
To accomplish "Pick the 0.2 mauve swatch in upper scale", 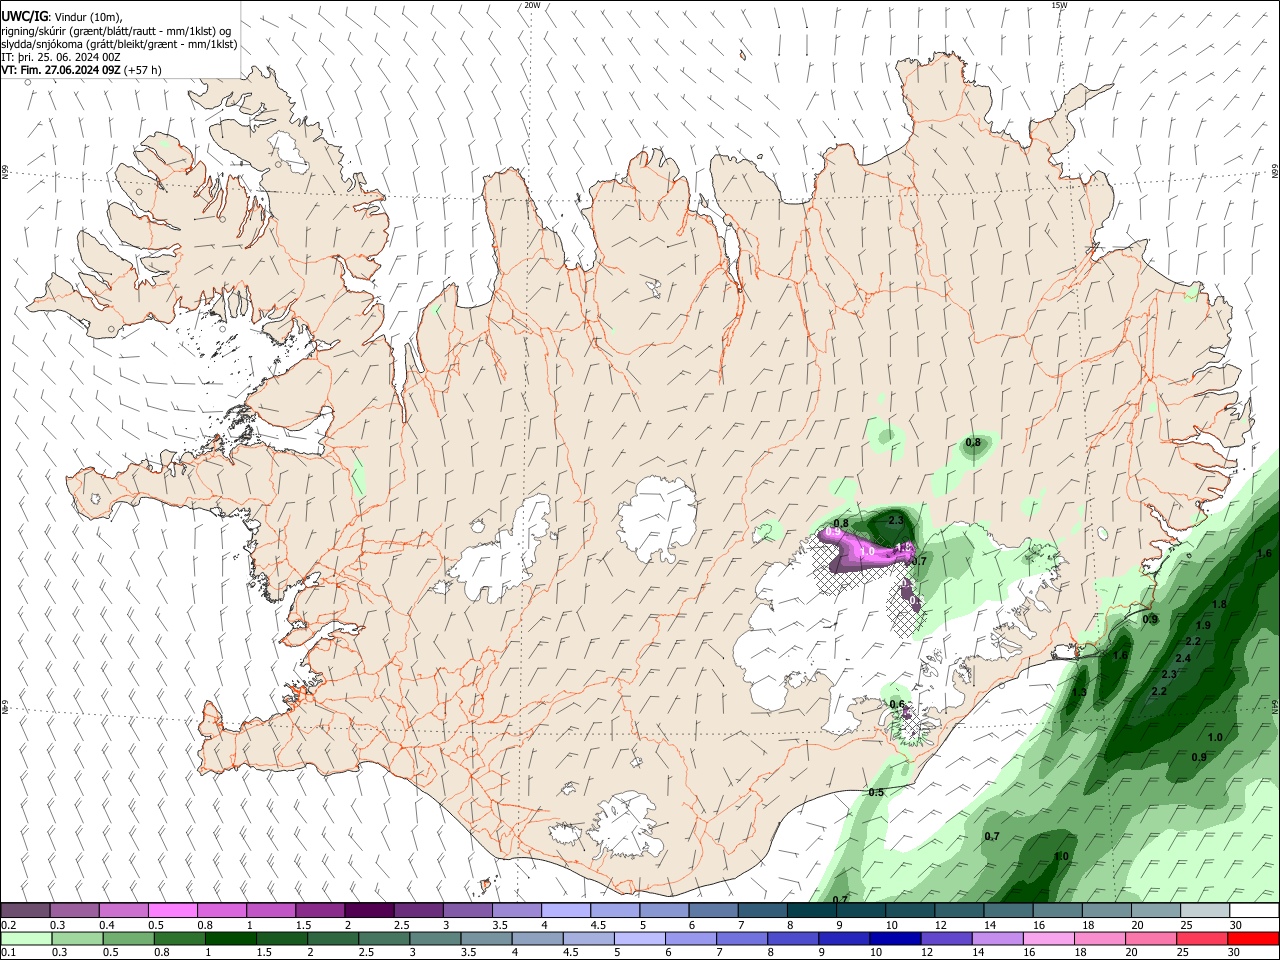I will 25,911.
